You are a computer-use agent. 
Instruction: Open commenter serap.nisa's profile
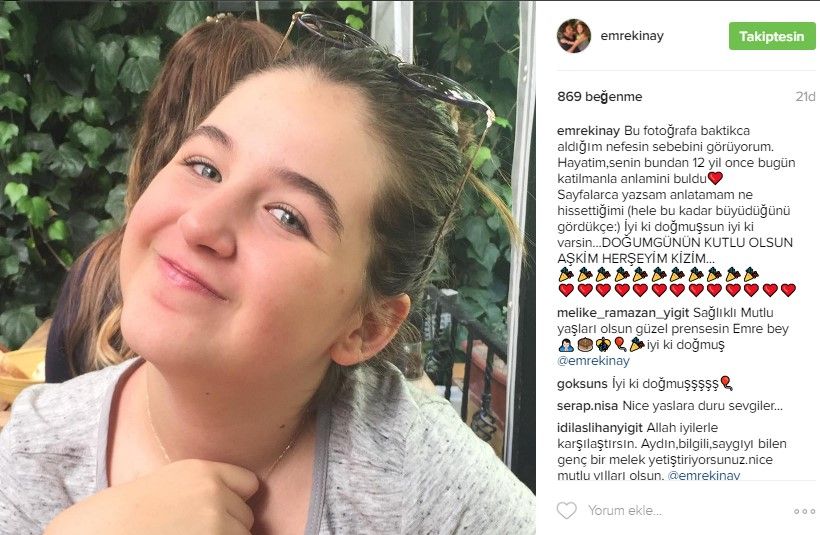(x=587, y=406)
